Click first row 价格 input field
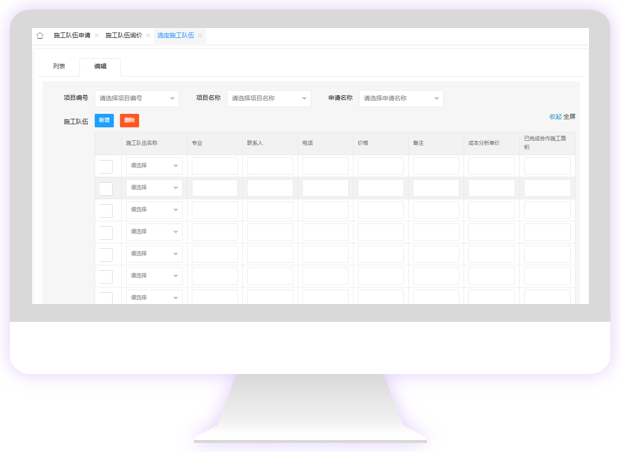 (381, 166)
